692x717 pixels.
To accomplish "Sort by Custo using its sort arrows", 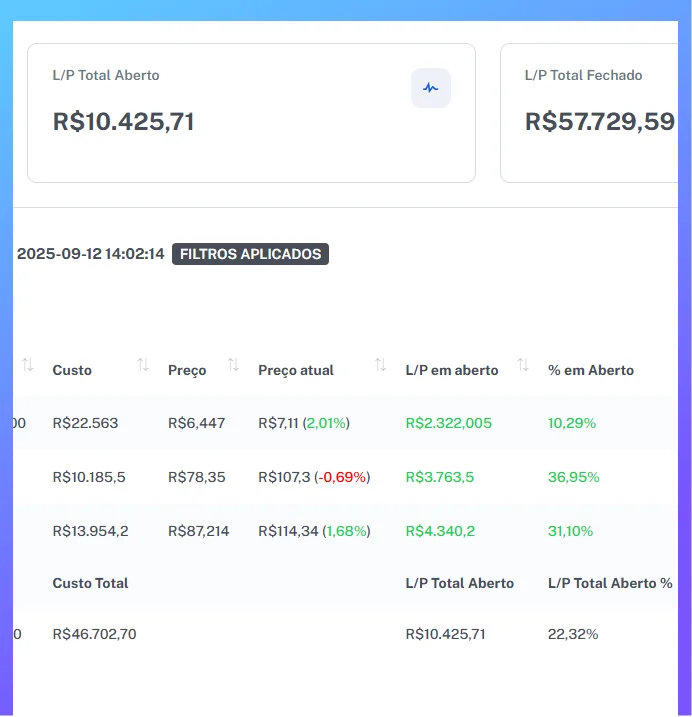I will (143, 366).
